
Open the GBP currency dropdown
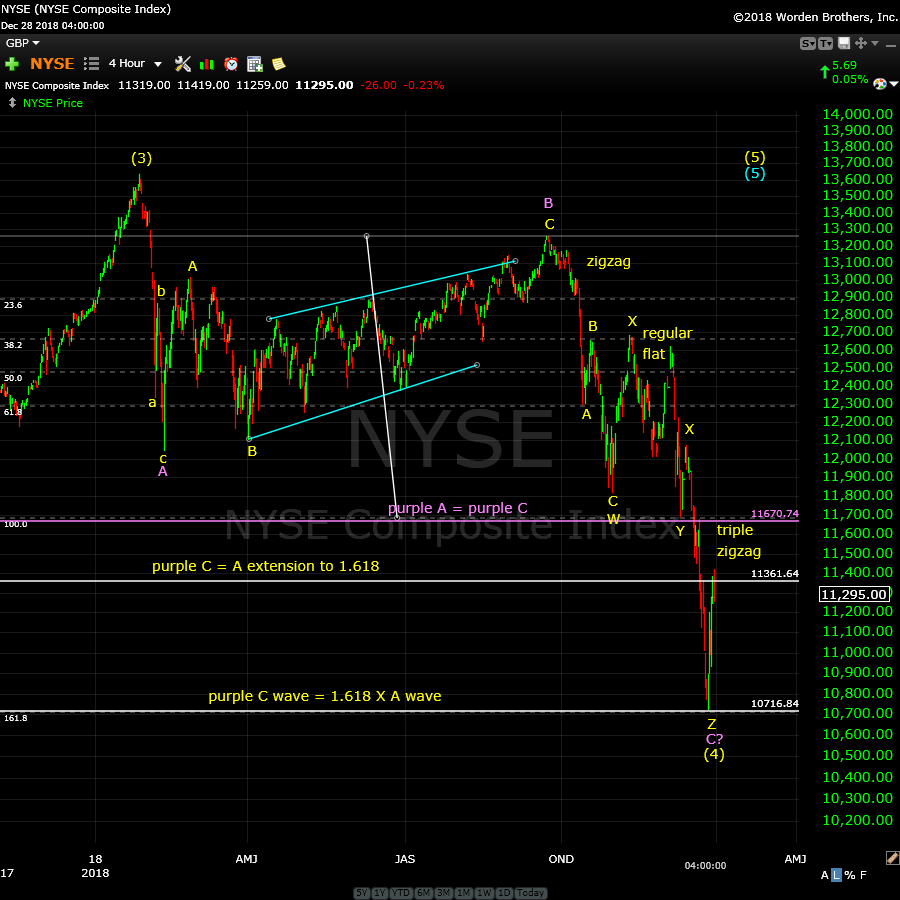coord(22,43)
